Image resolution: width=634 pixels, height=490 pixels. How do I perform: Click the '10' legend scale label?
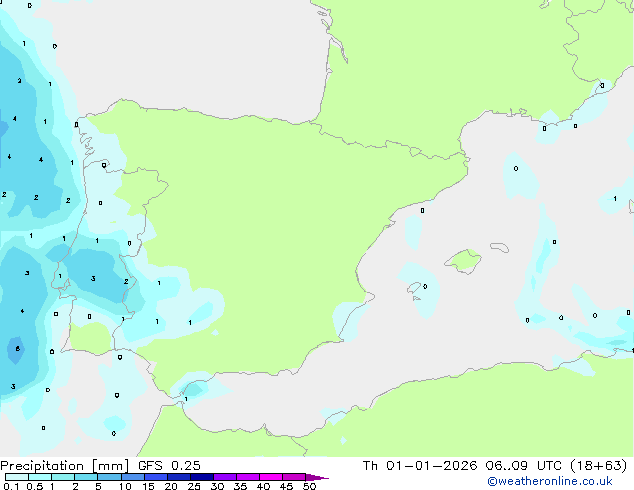tap(125, 486)
